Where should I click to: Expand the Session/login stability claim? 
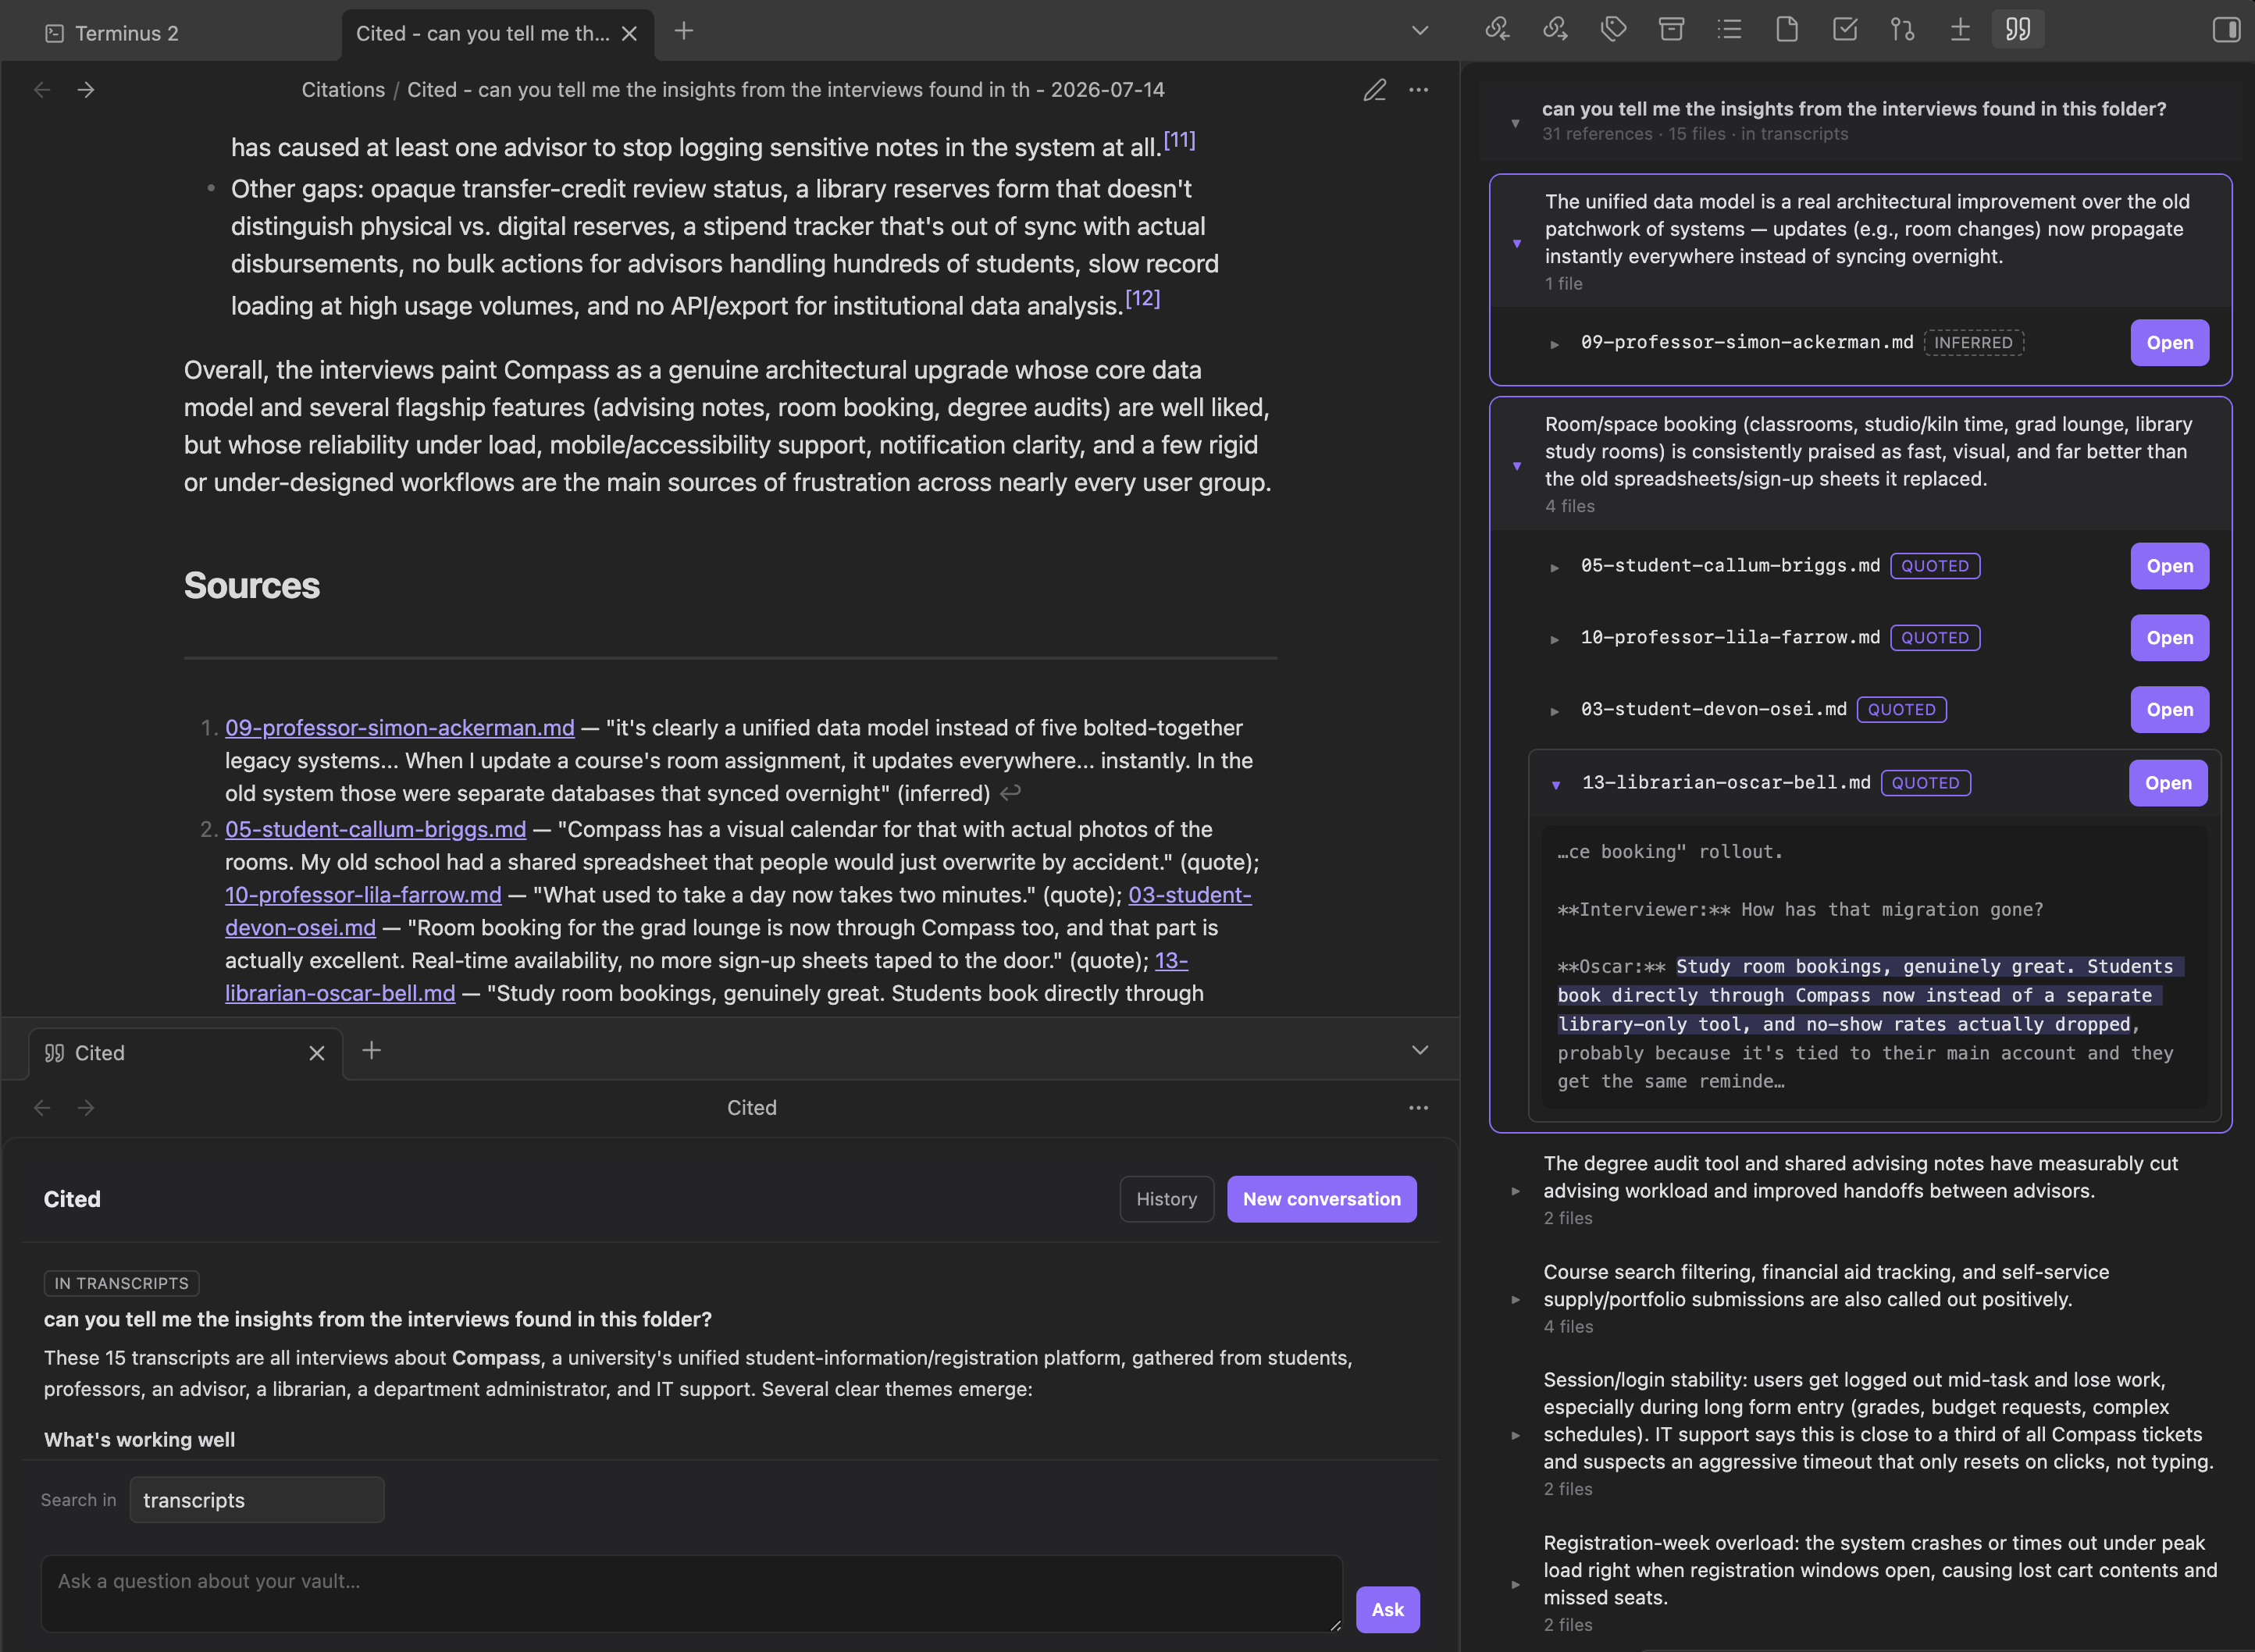pos(1516,1435)
